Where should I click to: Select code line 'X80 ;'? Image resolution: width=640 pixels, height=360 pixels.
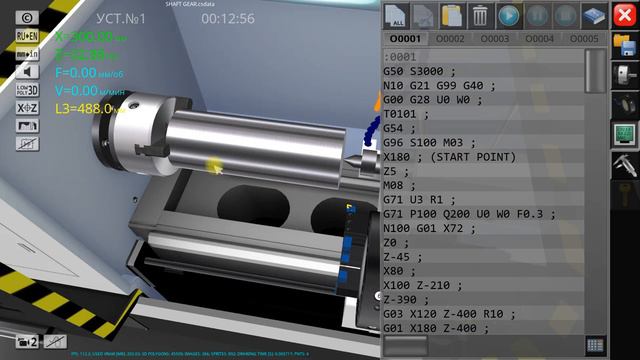484,271
